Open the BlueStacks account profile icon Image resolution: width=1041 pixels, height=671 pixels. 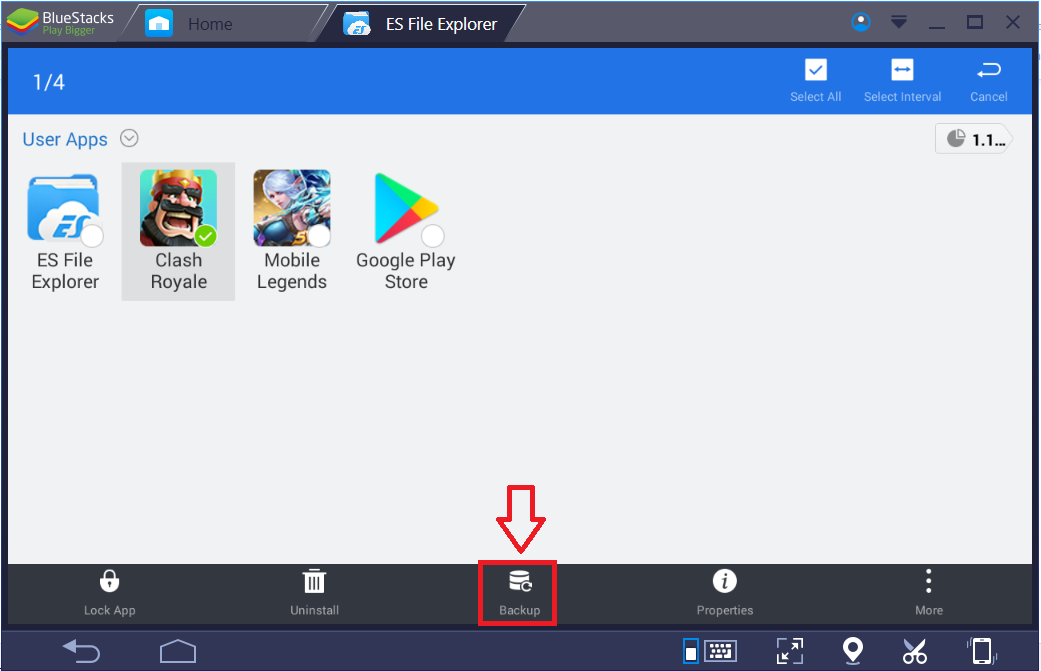[x=860, y=23]
